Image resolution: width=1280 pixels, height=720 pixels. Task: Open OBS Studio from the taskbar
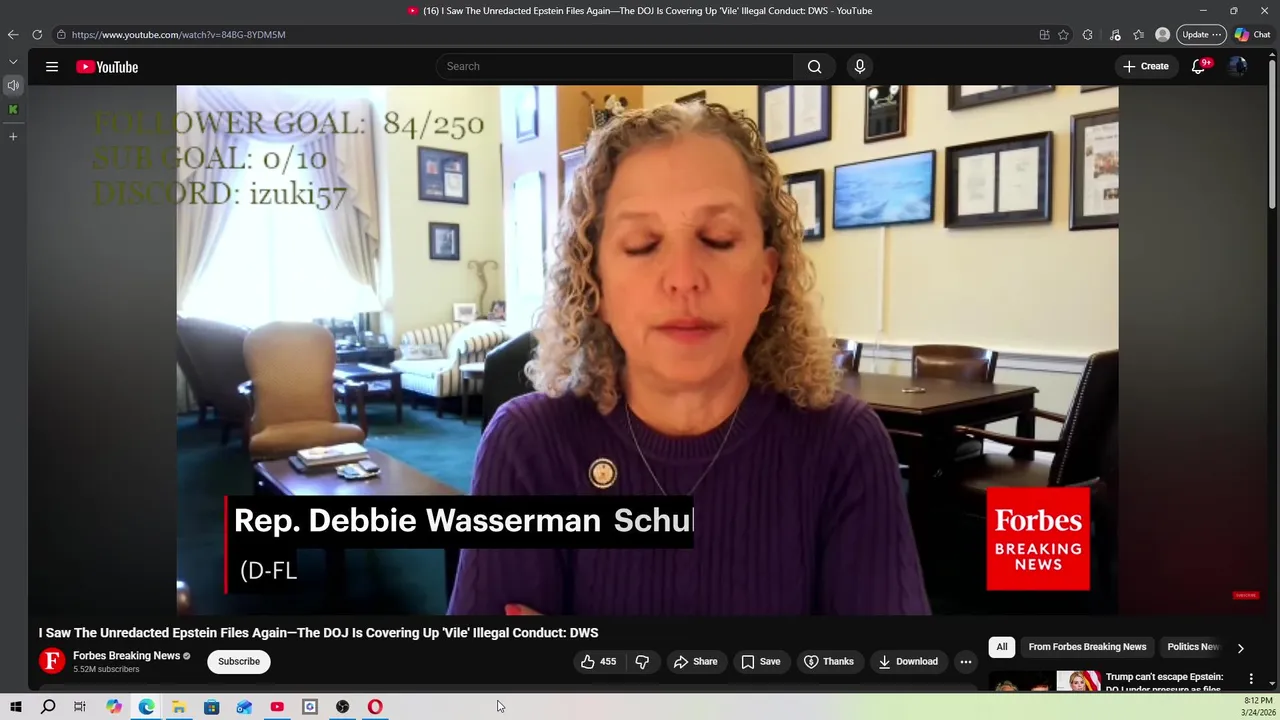pyautogui.click(x=343, y=707)
